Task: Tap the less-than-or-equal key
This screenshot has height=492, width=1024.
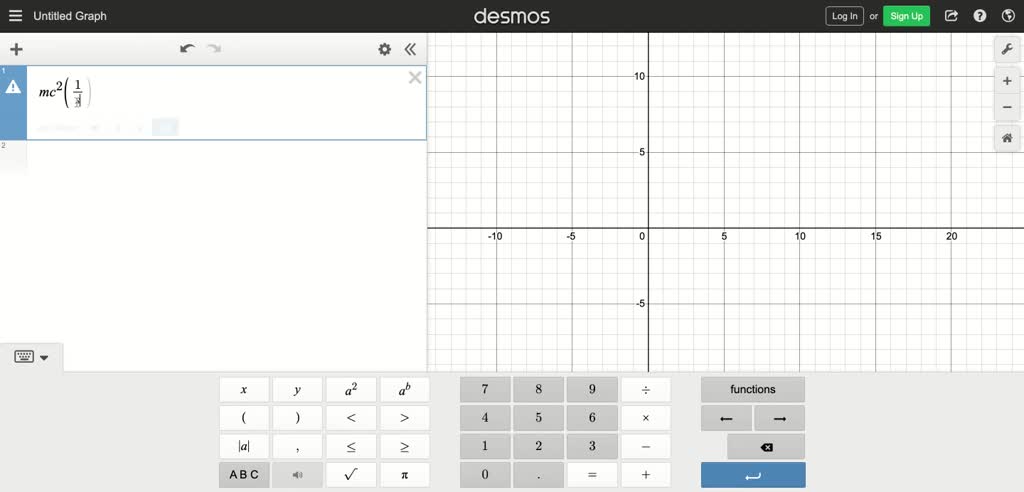Action: pos(351,447)
